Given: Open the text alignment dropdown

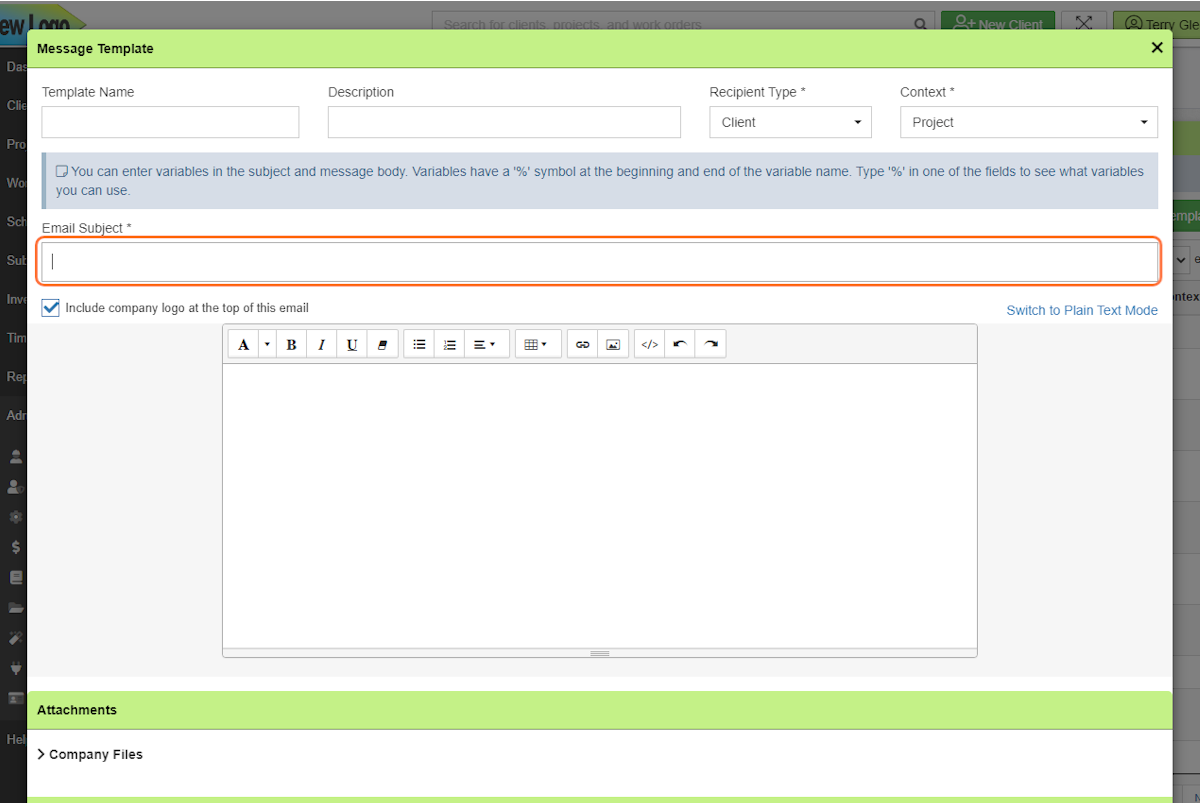Looking at the screenshot, I should [489, 343].
